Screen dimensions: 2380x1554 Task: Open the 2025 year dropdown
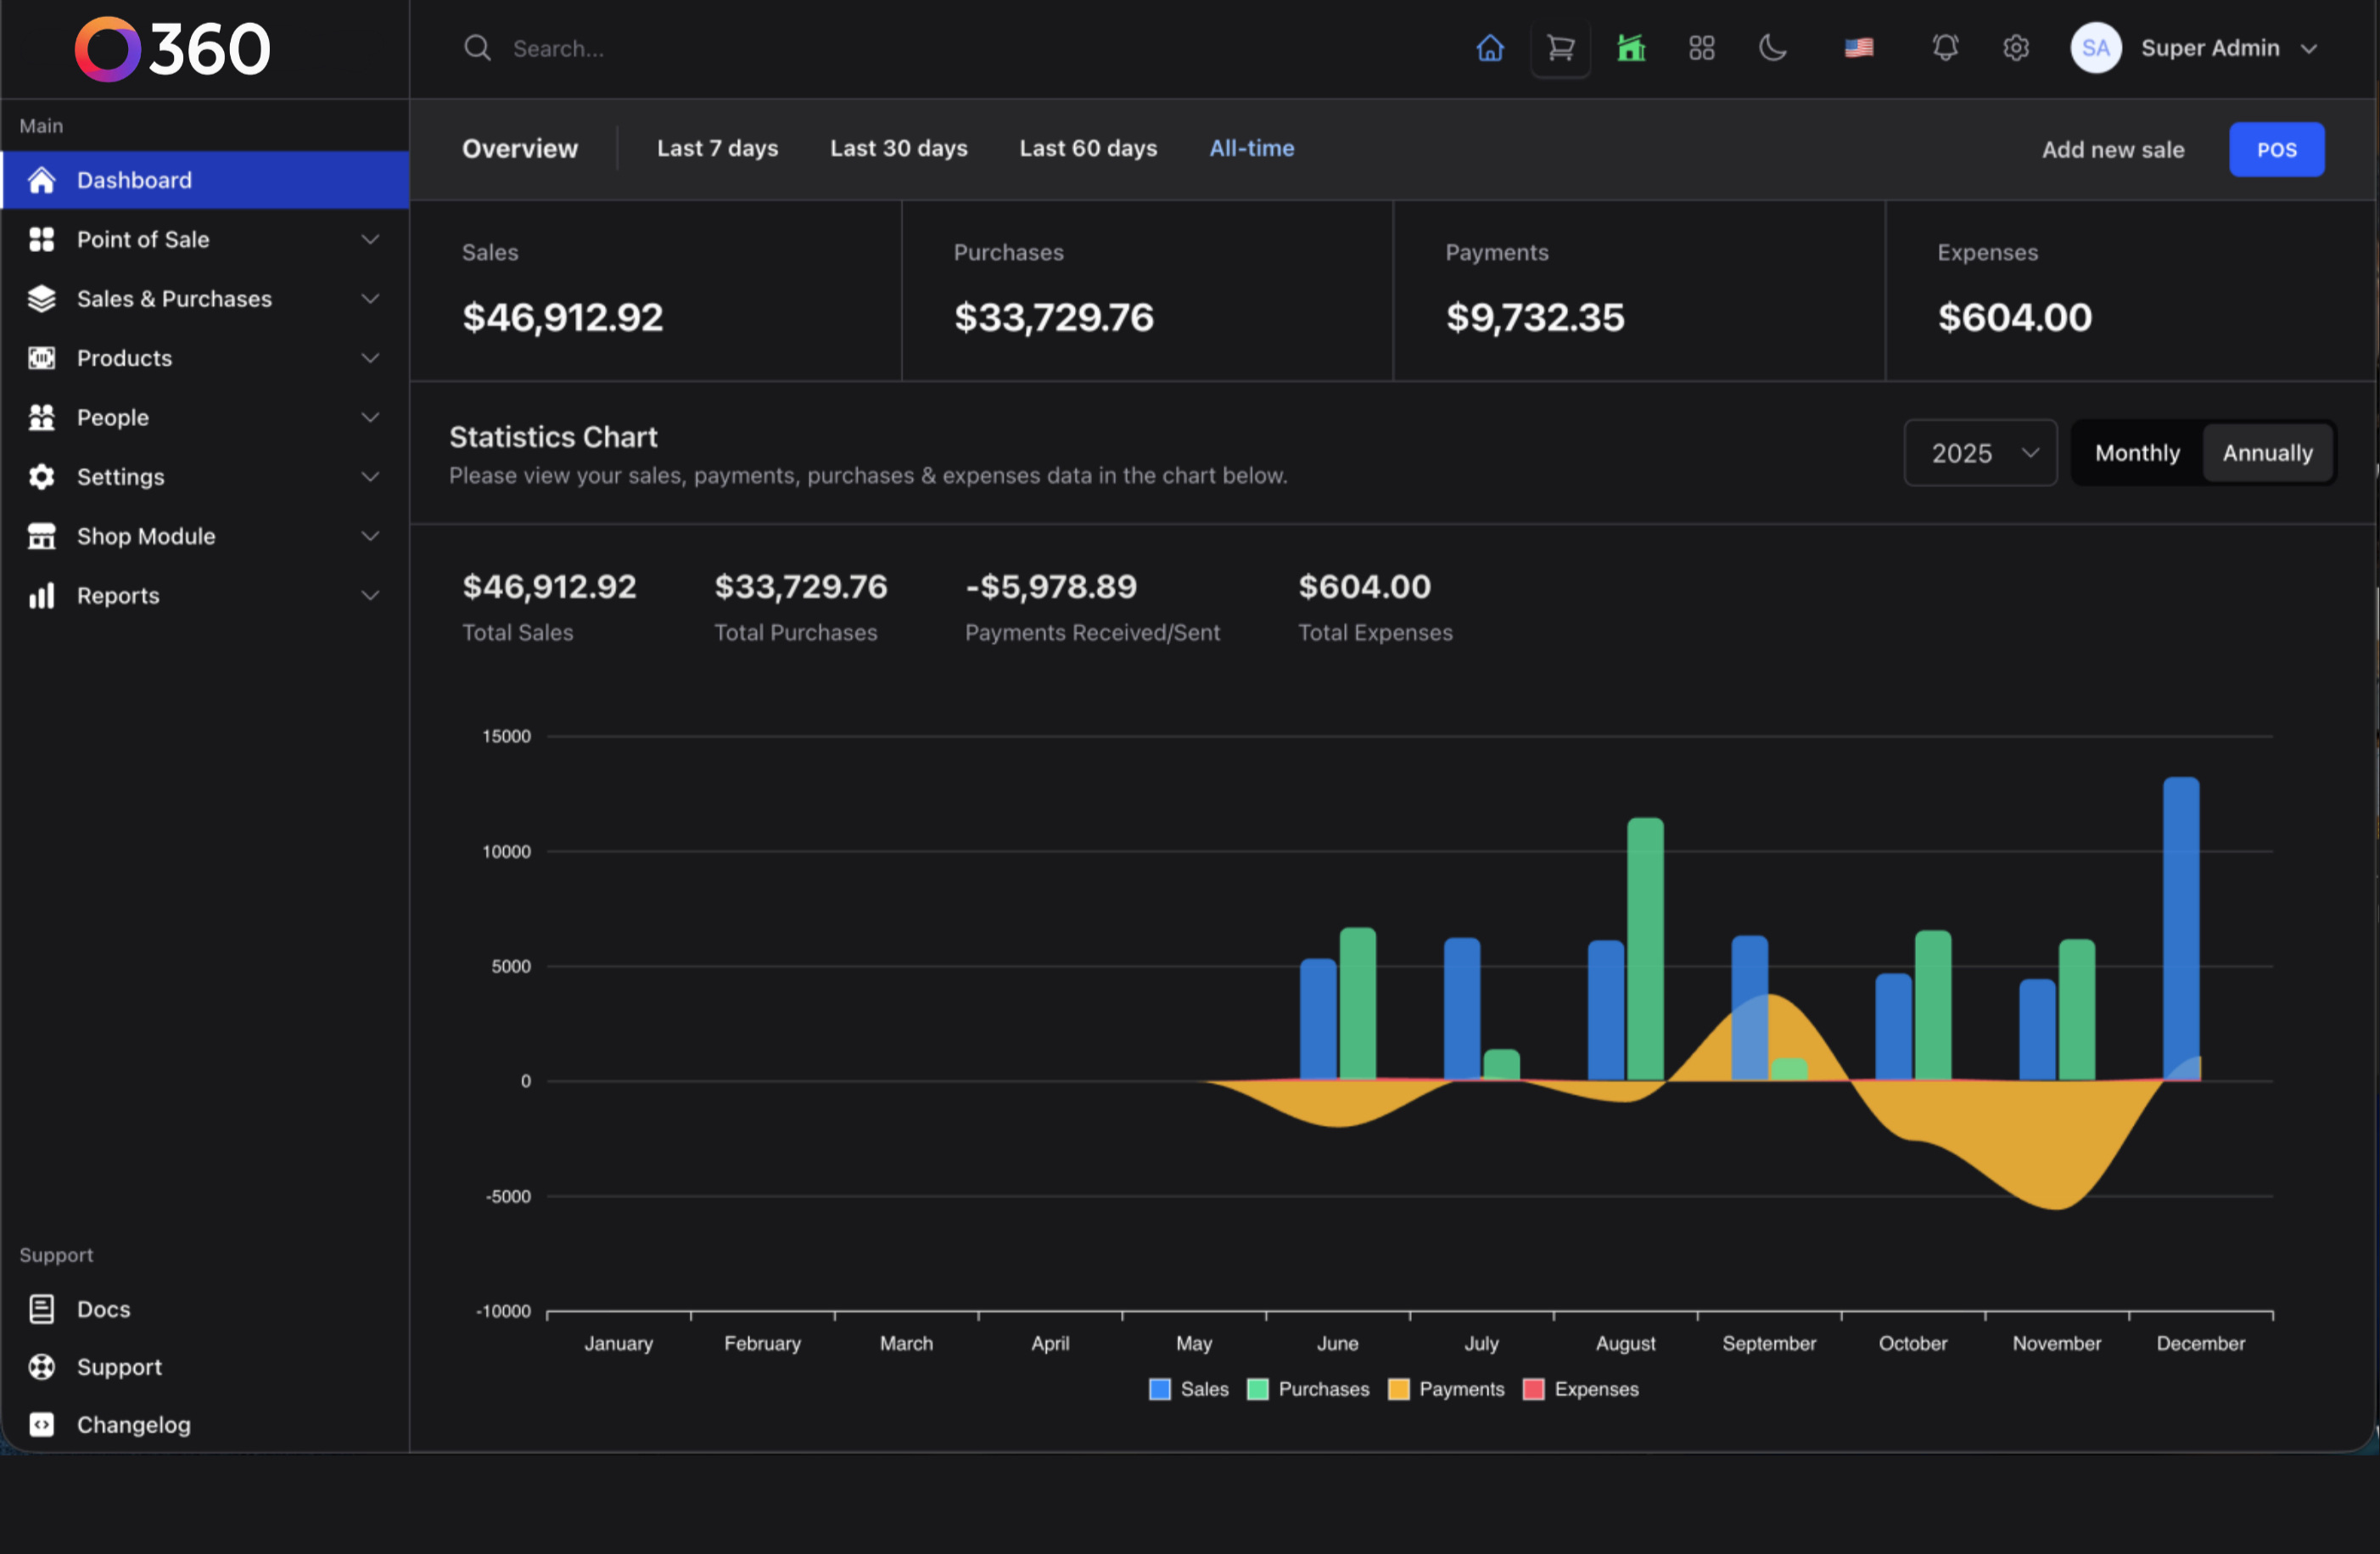click(1980, 453)
